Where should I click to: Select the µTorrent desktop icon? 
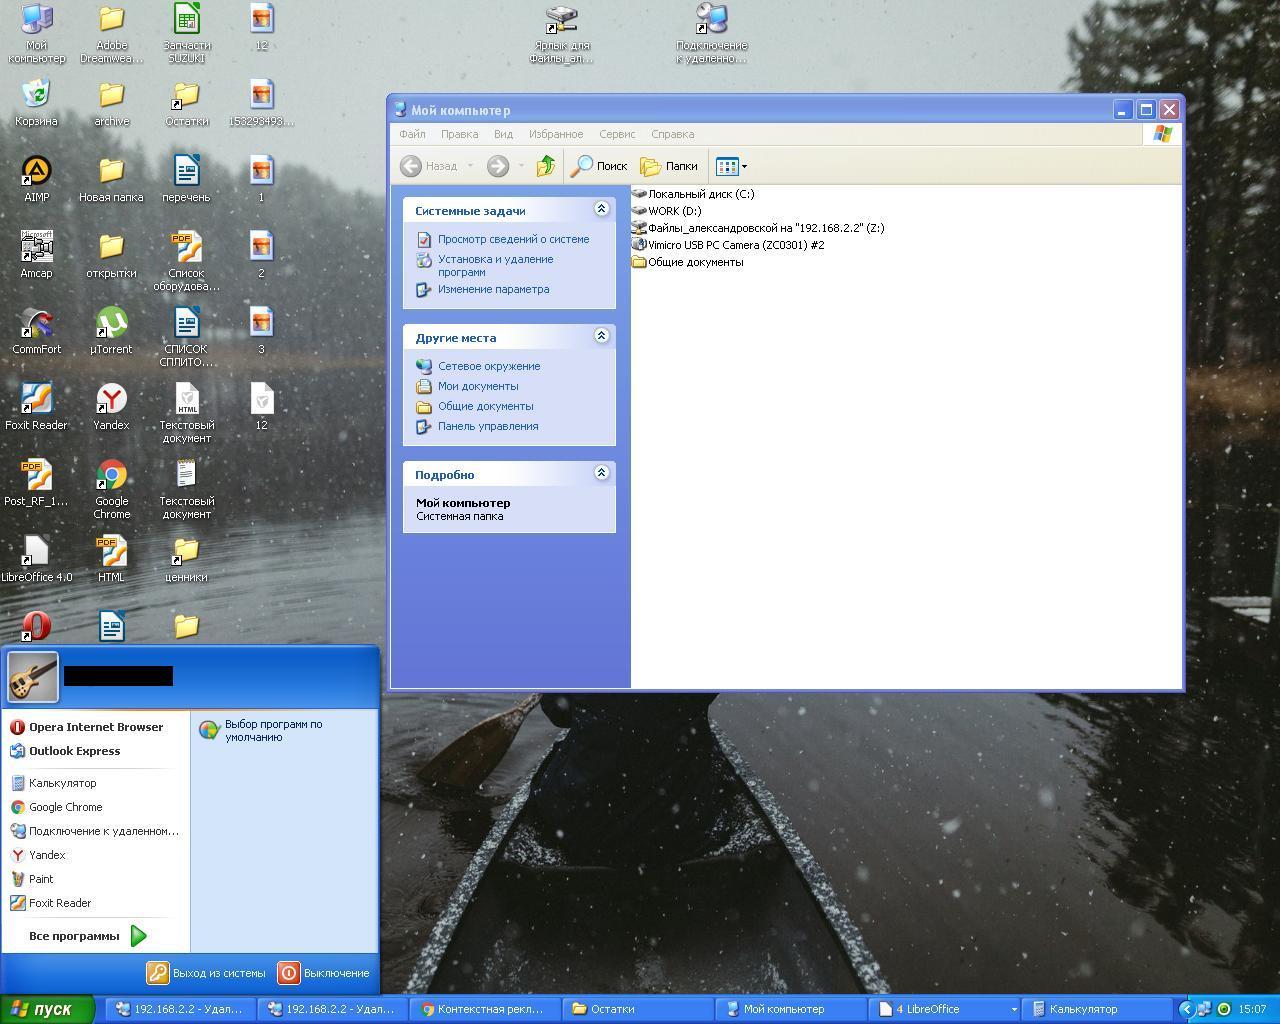coord(111,325)
